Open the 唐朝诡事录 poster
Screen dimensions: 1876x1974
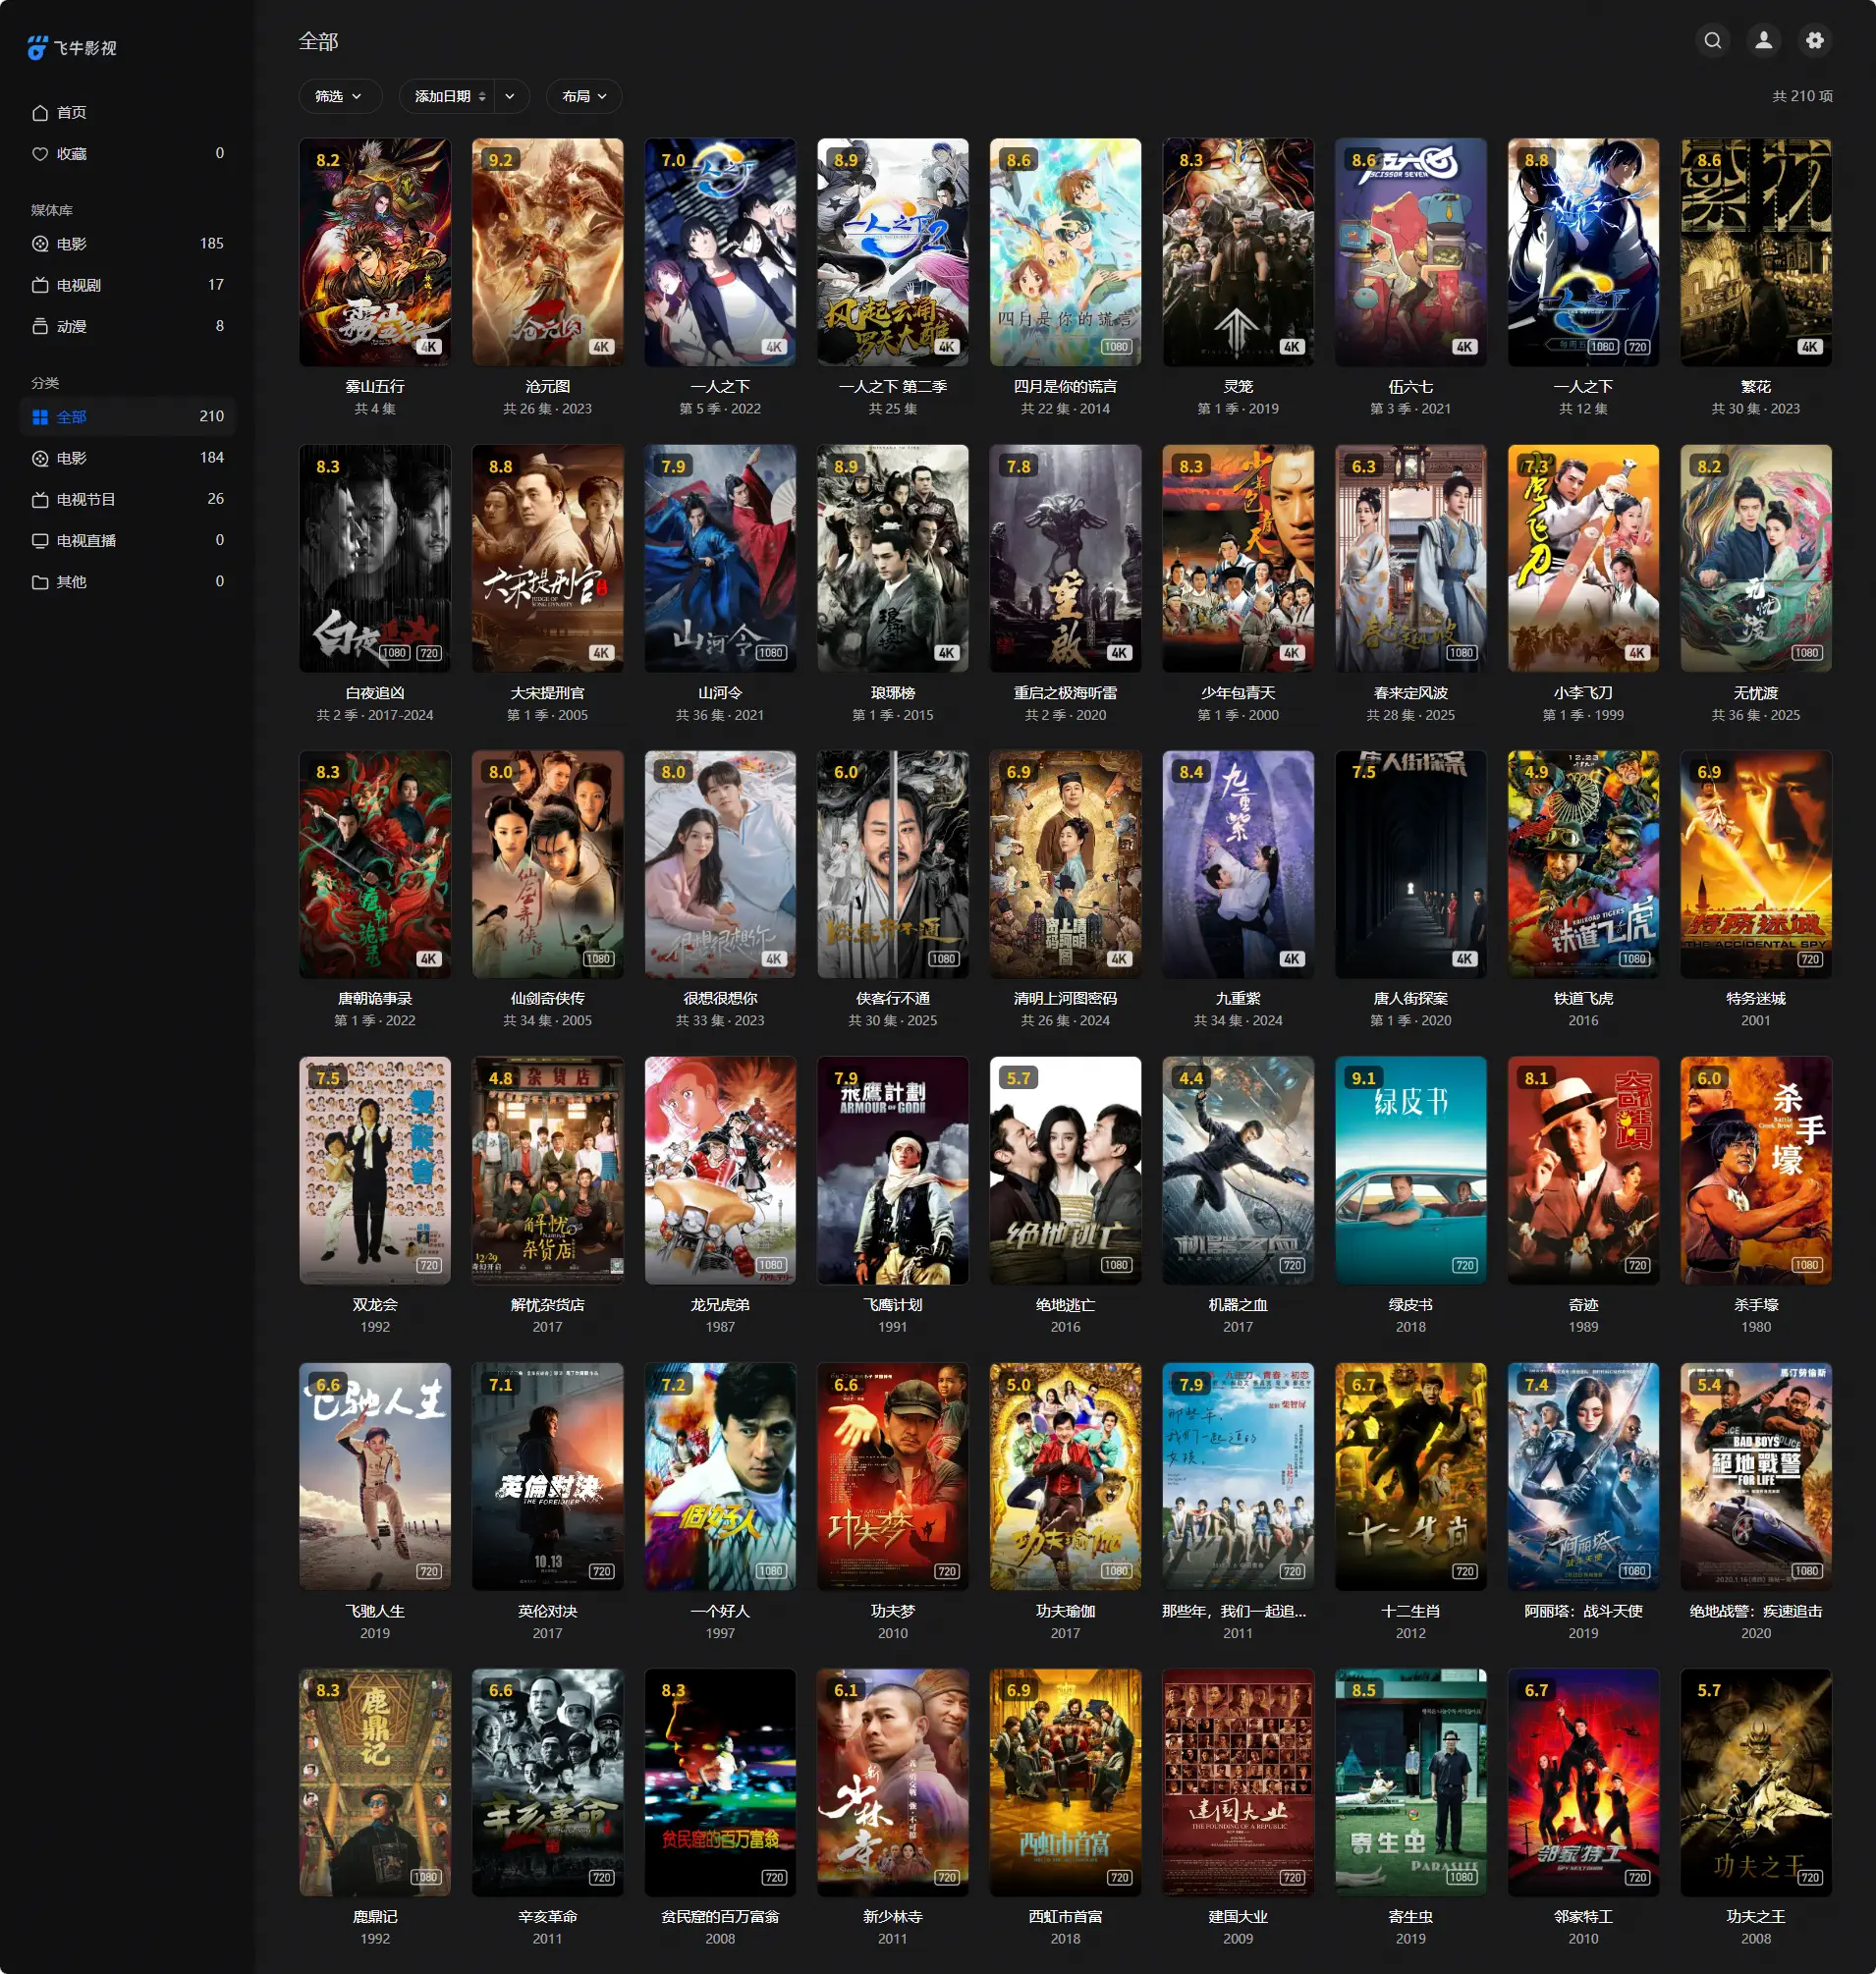coord(375,864)
